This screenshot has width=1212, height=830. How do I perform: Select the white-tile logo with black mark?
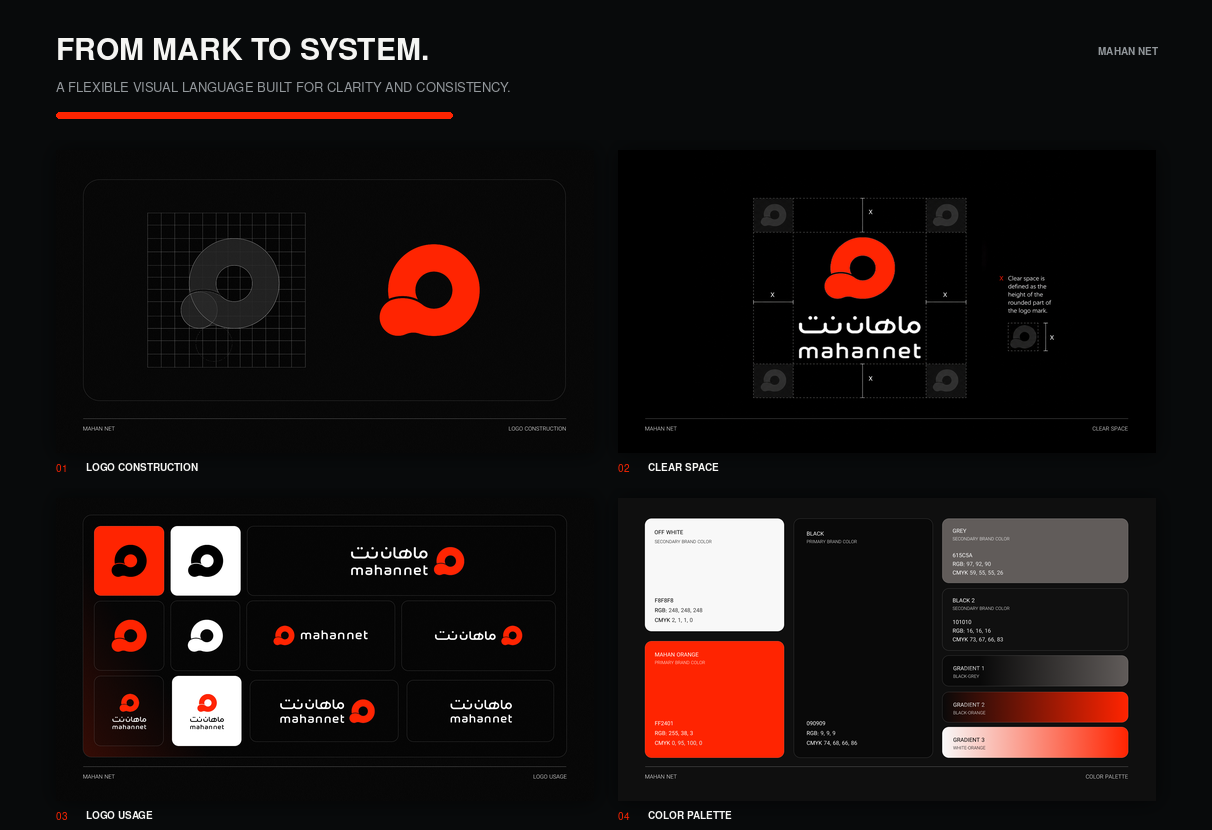pos(206,561)
